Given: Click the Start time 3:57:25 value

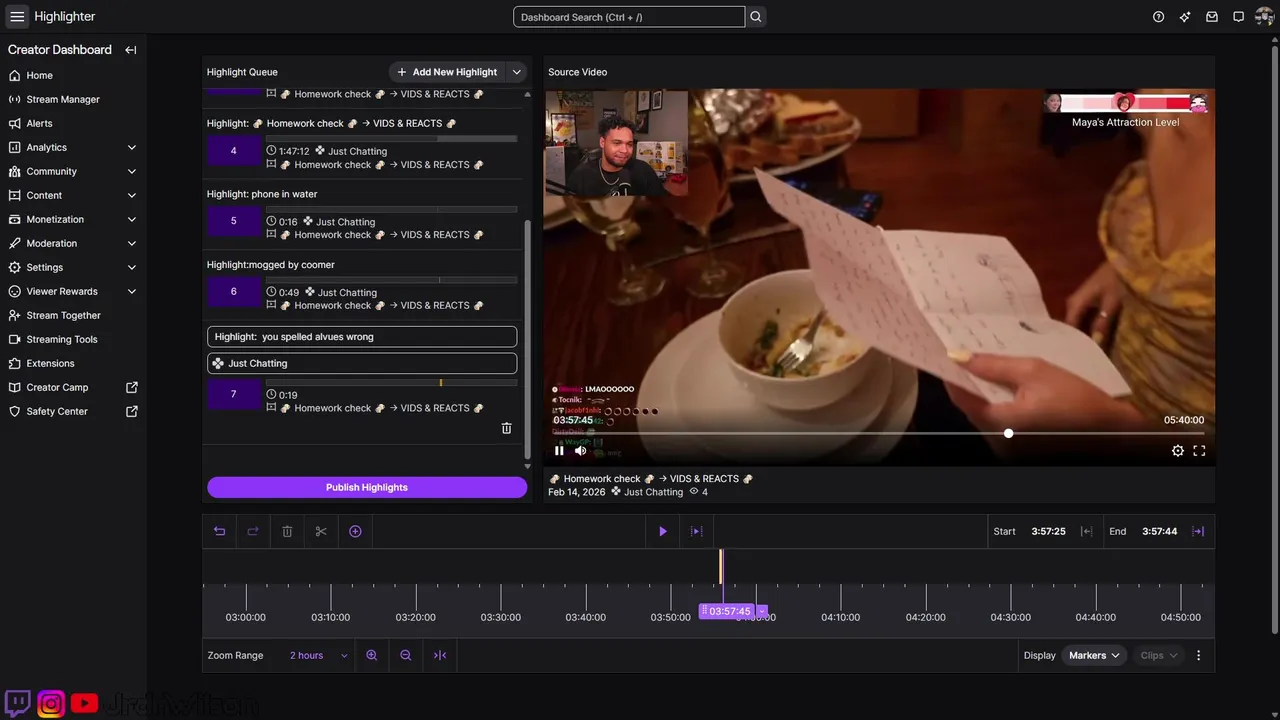Looking at the screenshot, I should [x=1048, y=531].
